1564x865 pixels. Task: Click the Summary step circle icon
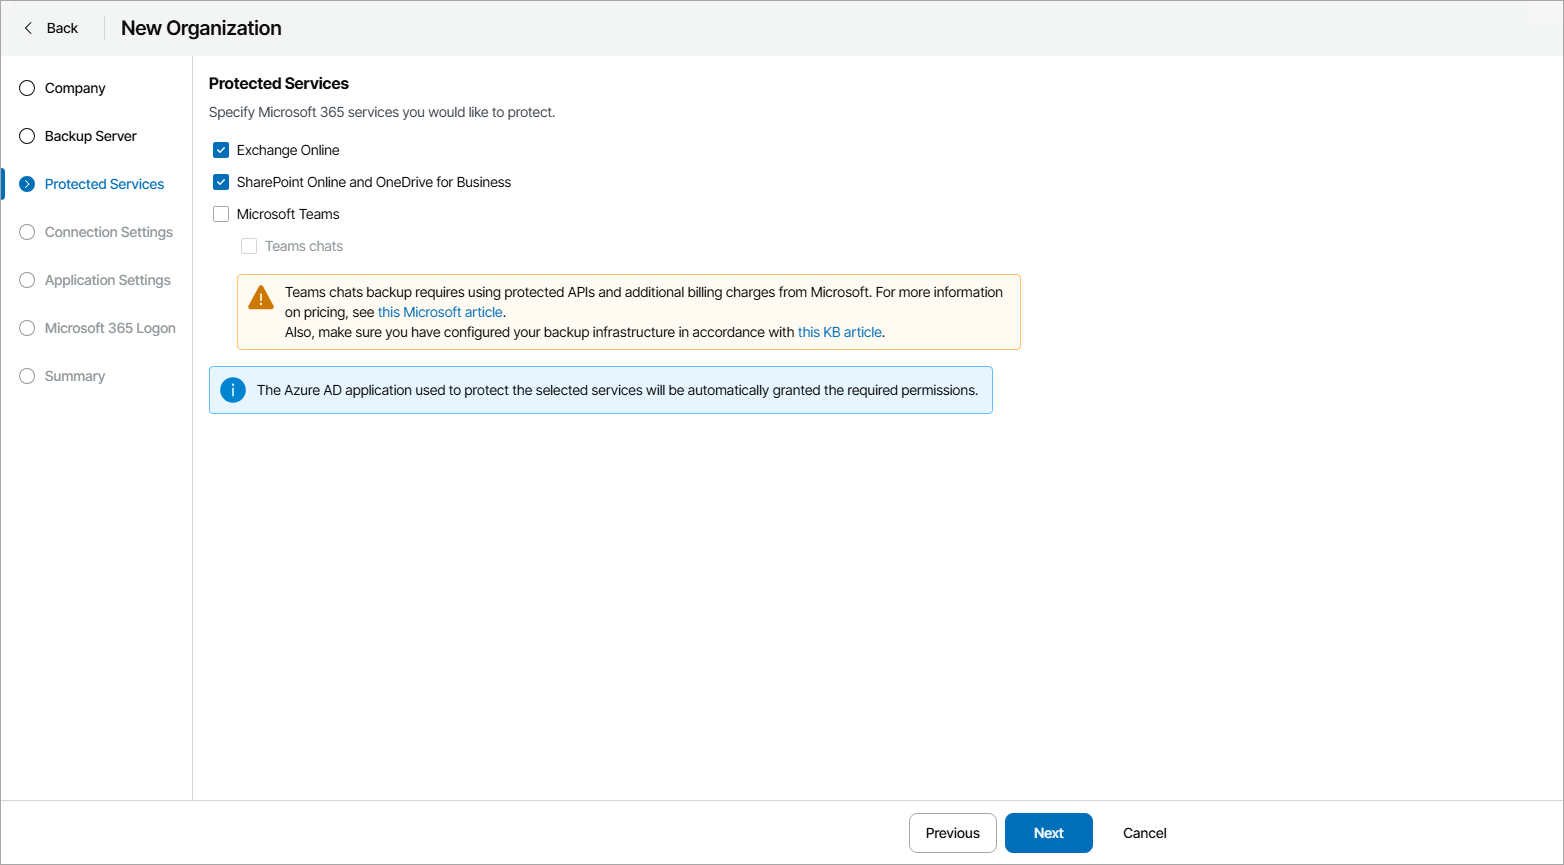pyautogui.click(x=26, y=376)
